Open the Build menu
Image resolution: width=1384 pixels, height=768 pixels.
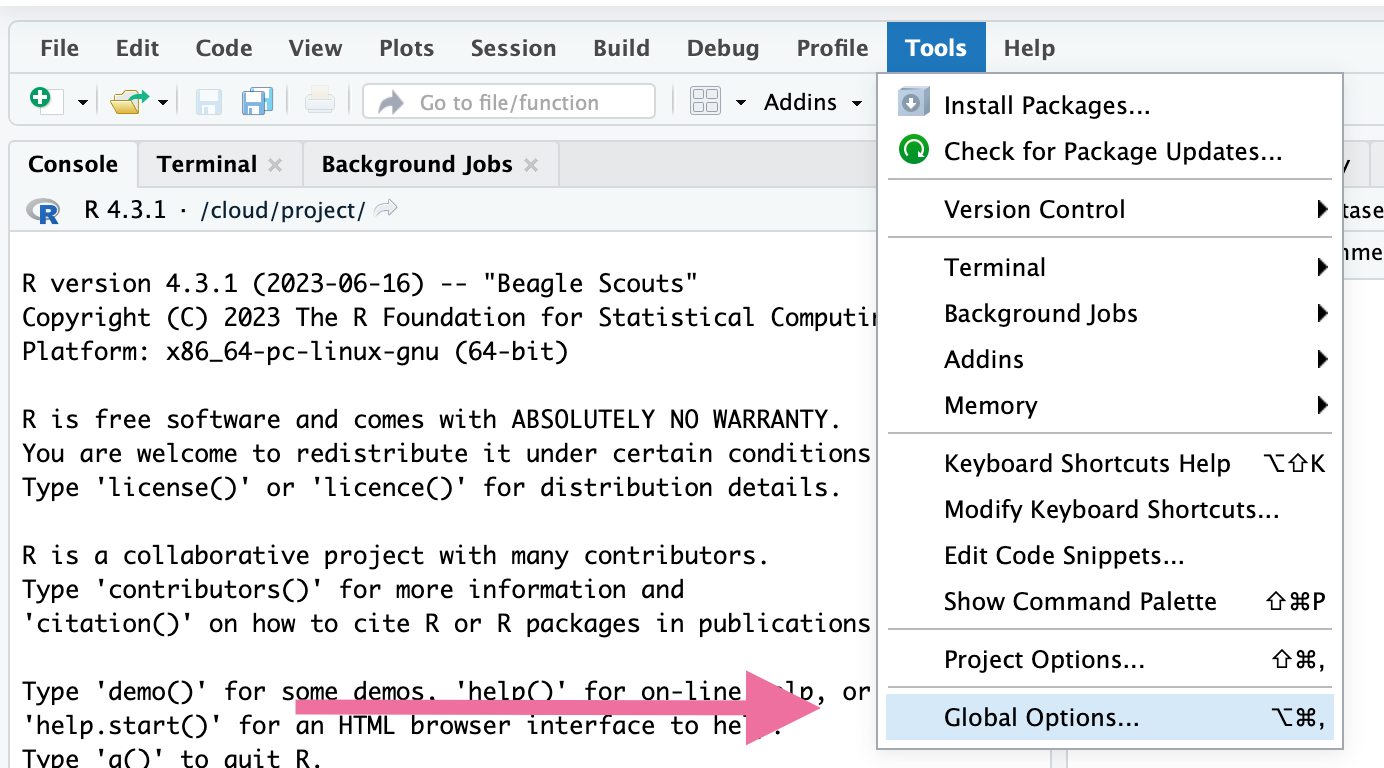pyautogui.click(x=621, y=48)
